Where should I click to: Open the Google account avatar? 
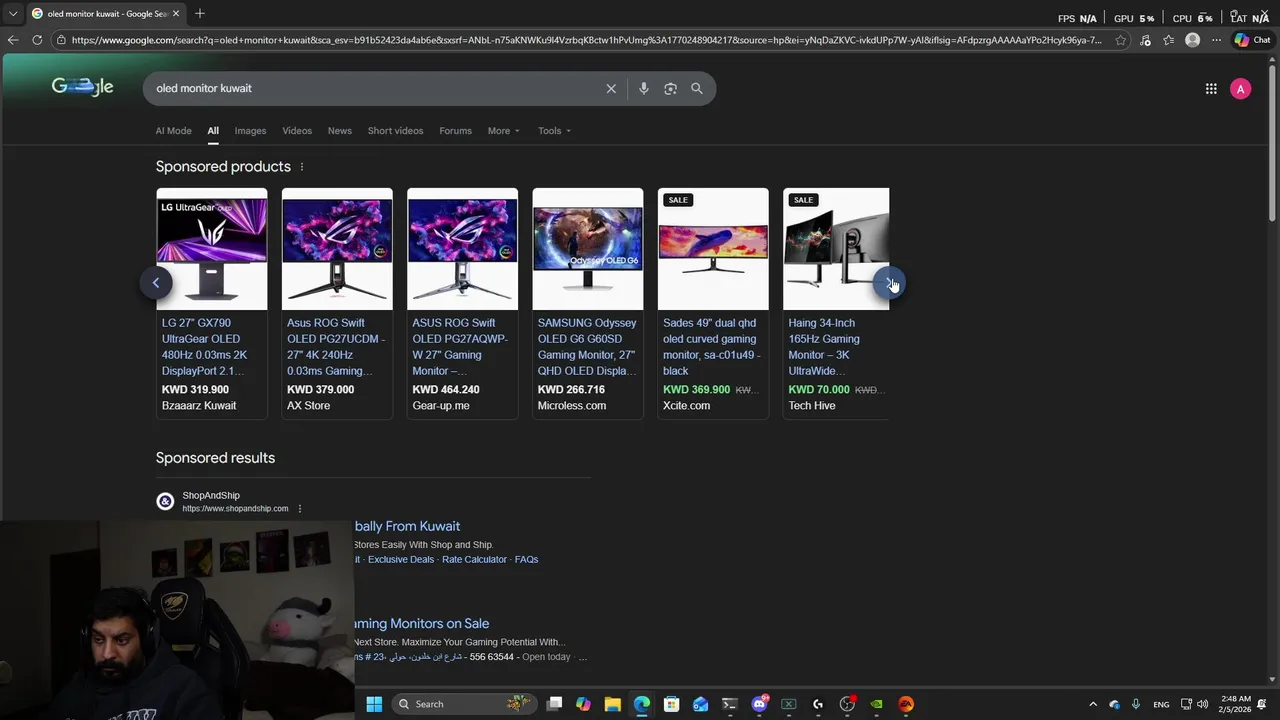(x=1240, y=89)
